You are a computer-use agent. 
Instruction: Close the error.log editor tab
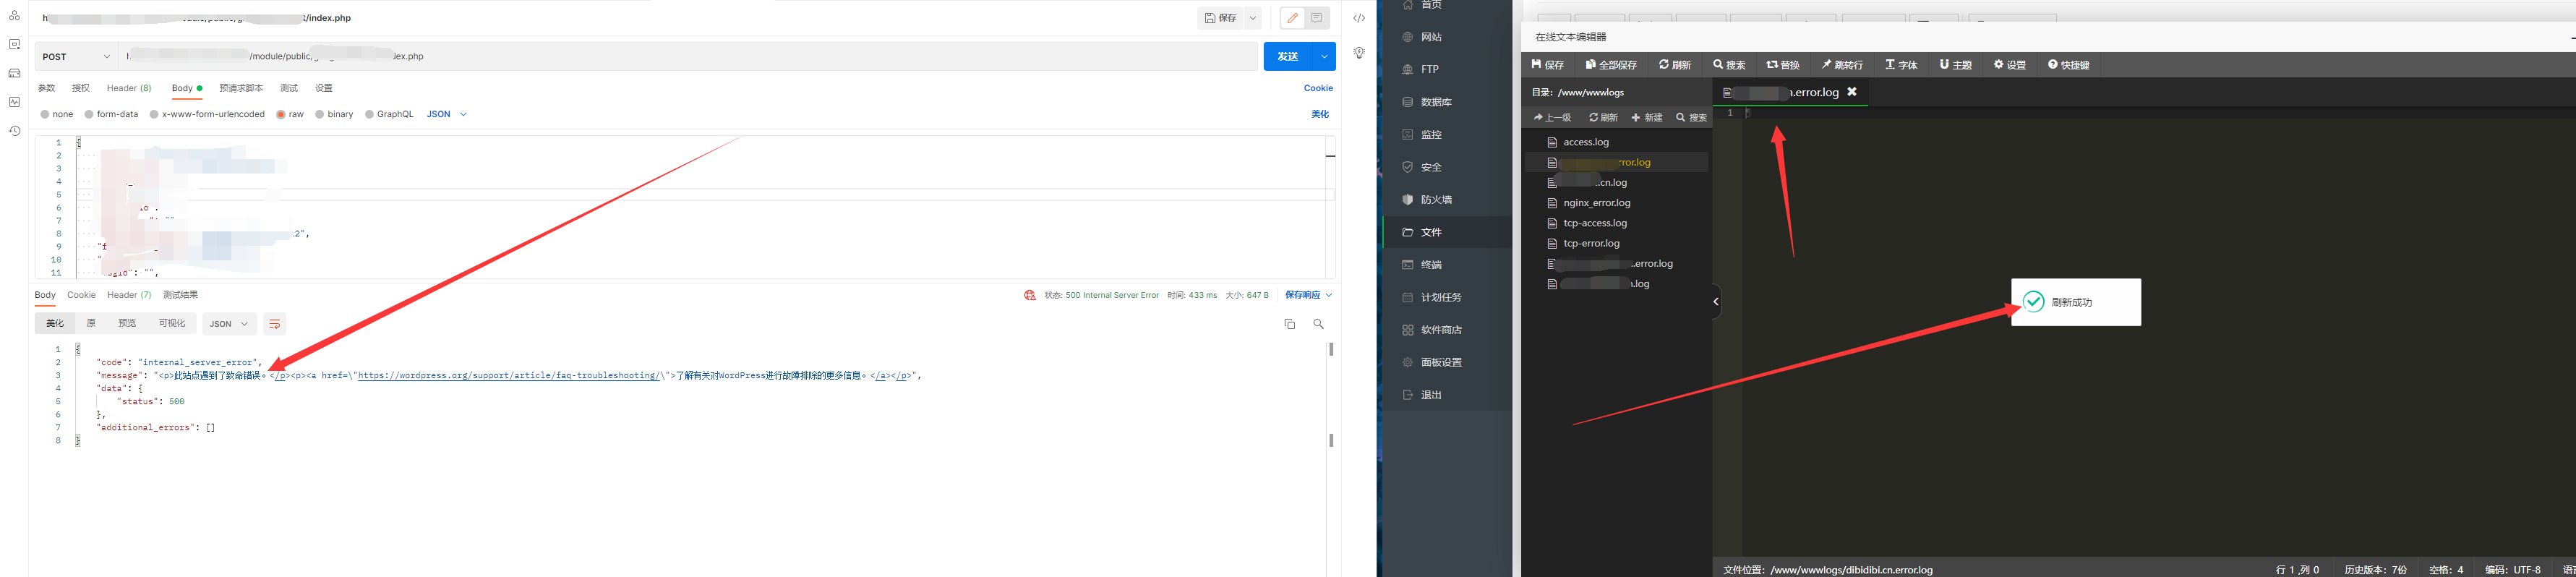(x=1852, y=92)
